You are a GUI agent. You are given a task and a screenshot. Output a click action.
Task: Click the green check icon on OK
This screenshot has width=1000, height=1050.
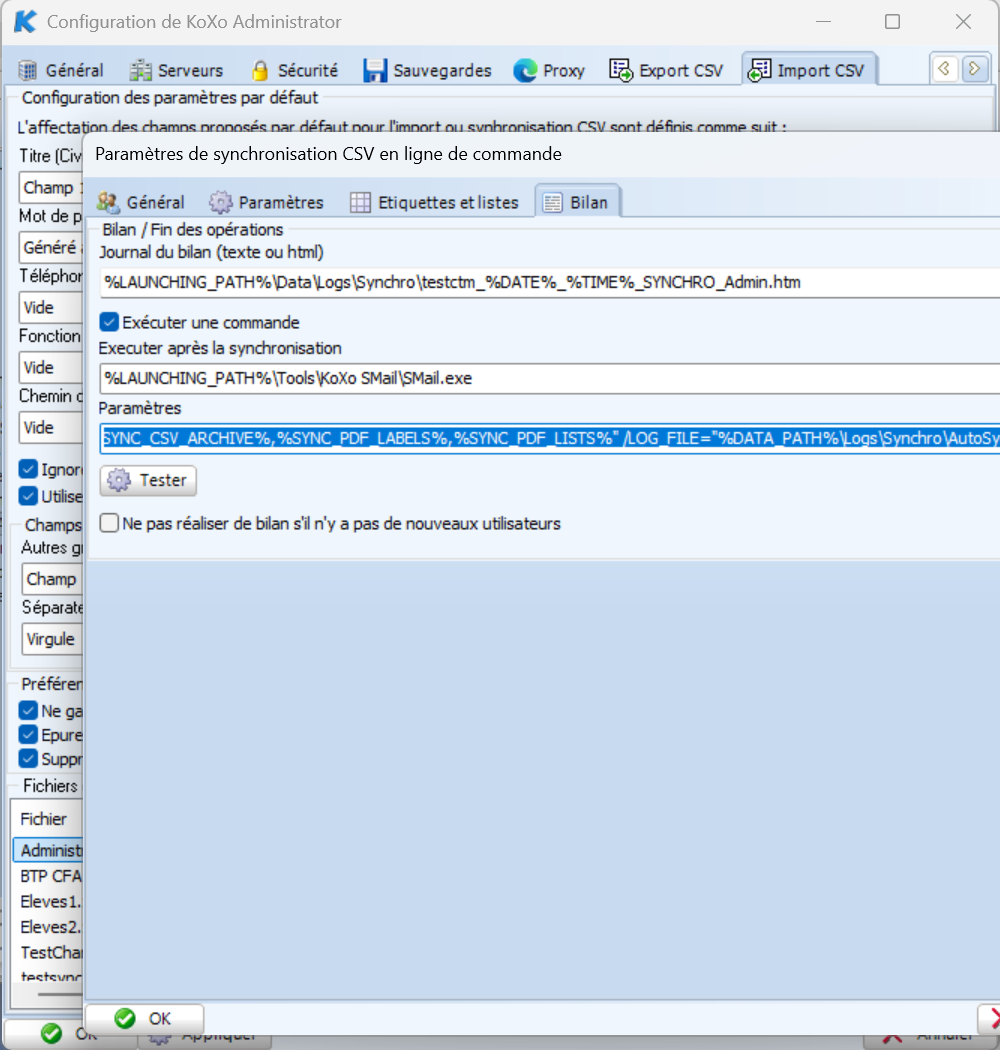tap(125, 1019)
